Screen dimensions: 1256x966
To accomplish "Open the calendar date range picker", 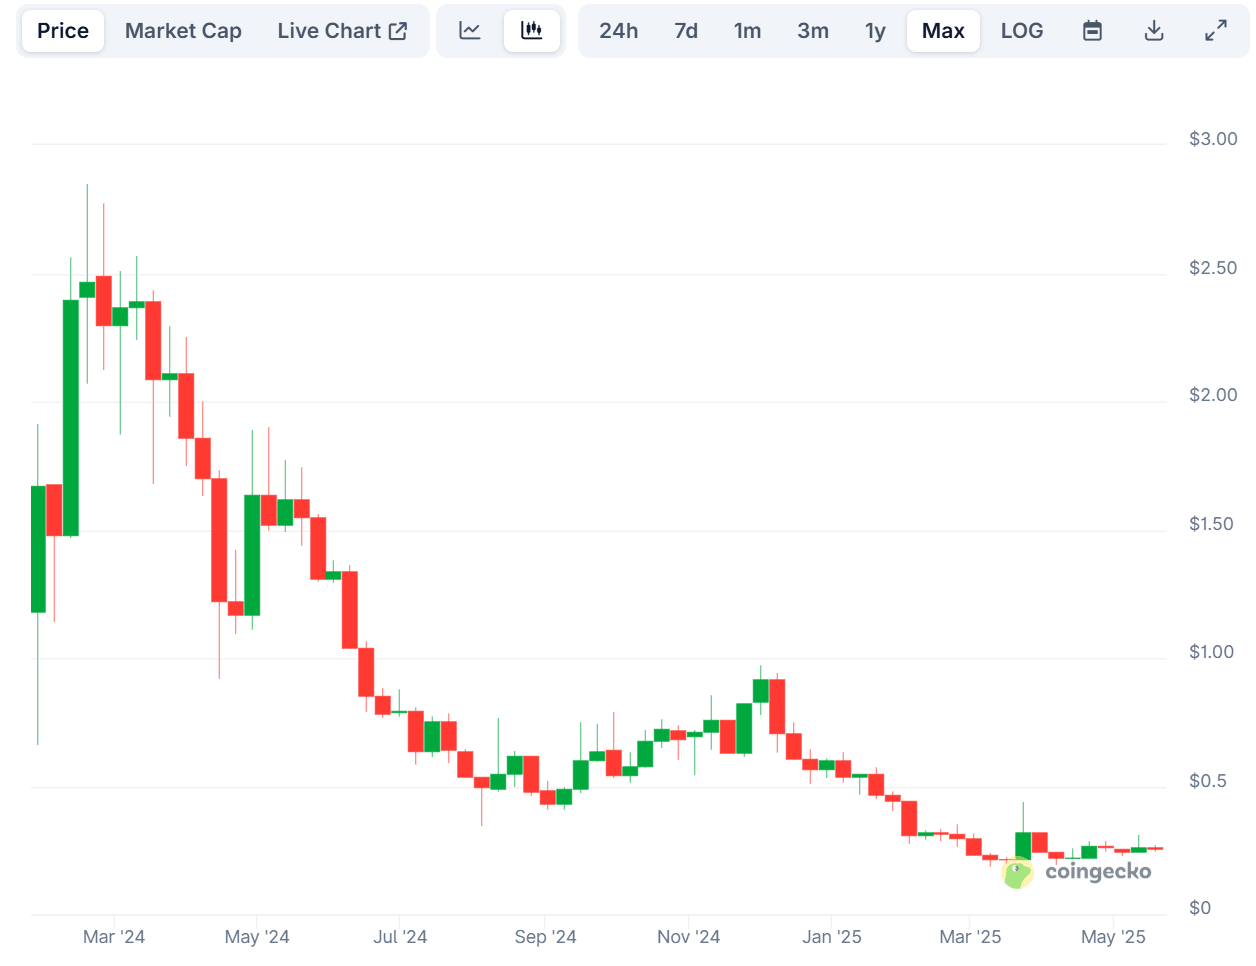I will point(1093,31).
